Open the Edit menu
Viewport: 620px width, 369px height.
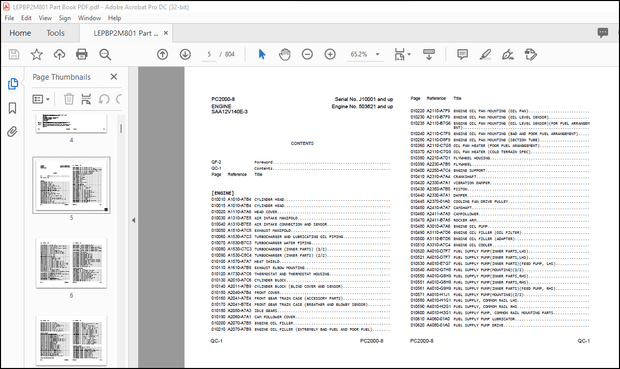coord(26,18)
